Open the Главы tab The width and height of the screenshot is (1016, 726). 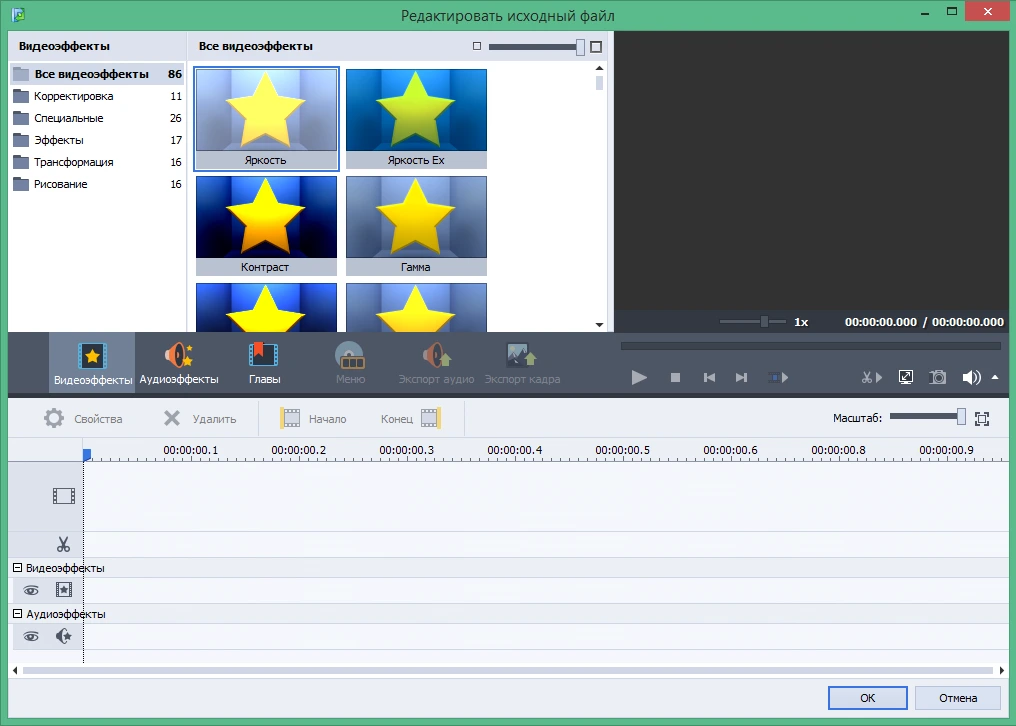[264, 363]
